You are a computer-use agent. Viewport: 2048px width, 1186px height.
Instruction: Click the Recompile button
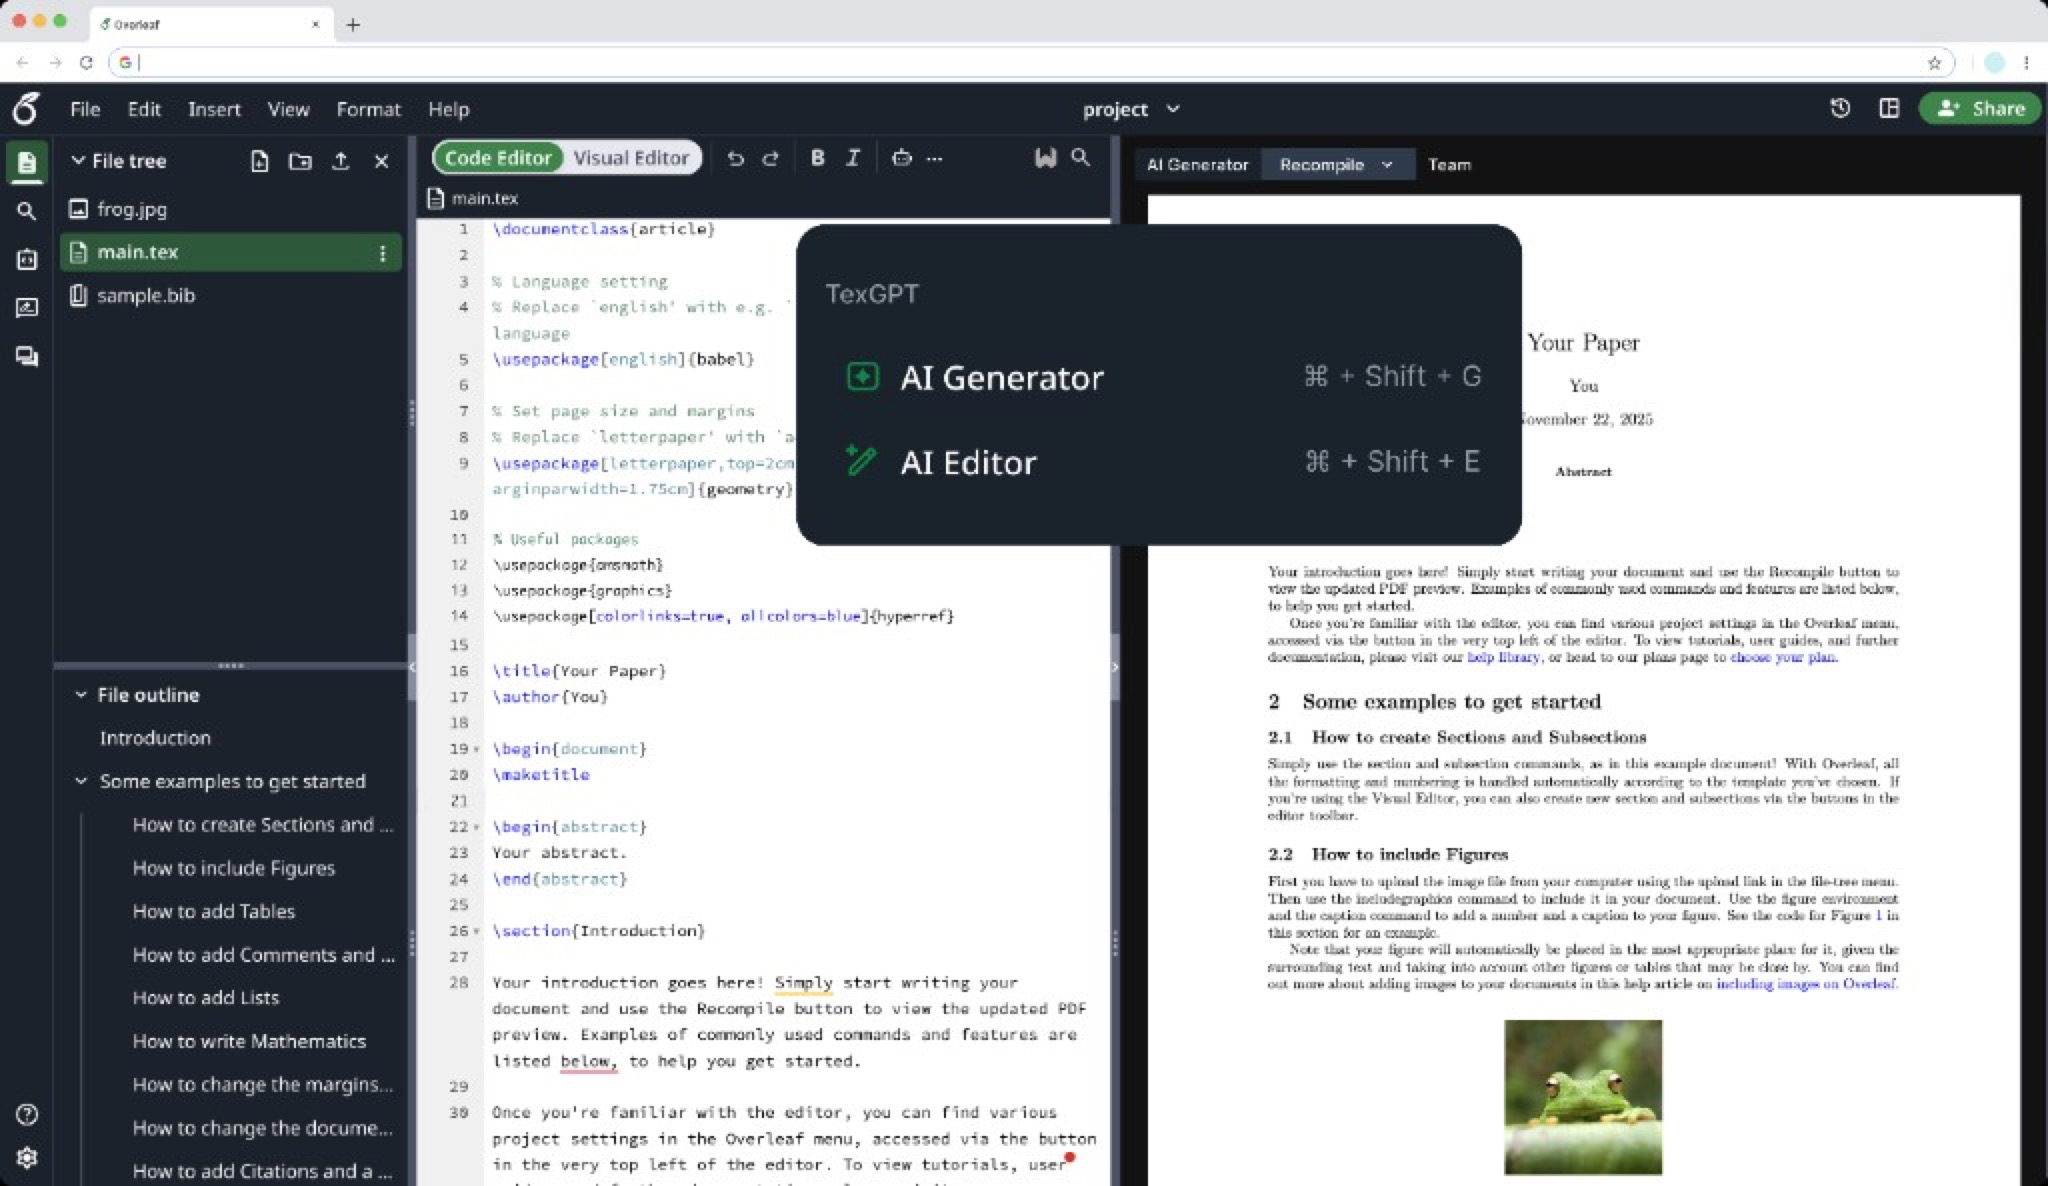(1321, 164)
